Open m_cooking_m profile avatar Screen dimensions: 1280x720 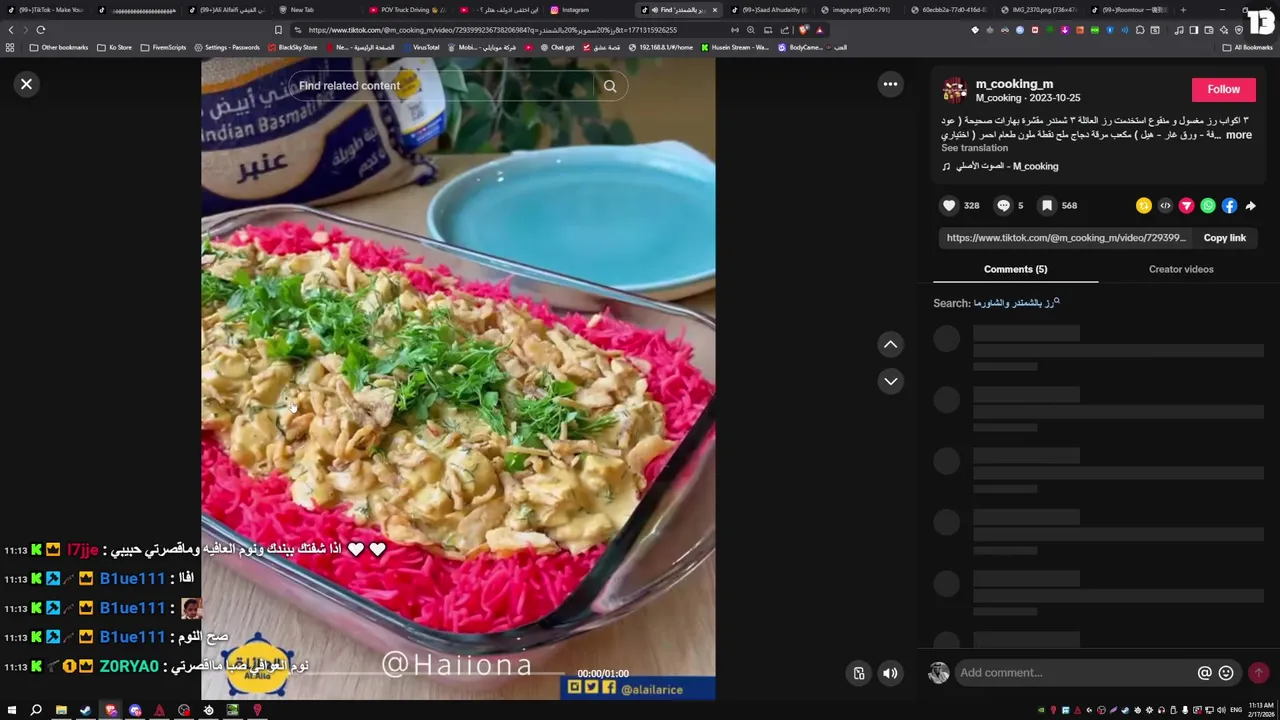tap(955, 91)
